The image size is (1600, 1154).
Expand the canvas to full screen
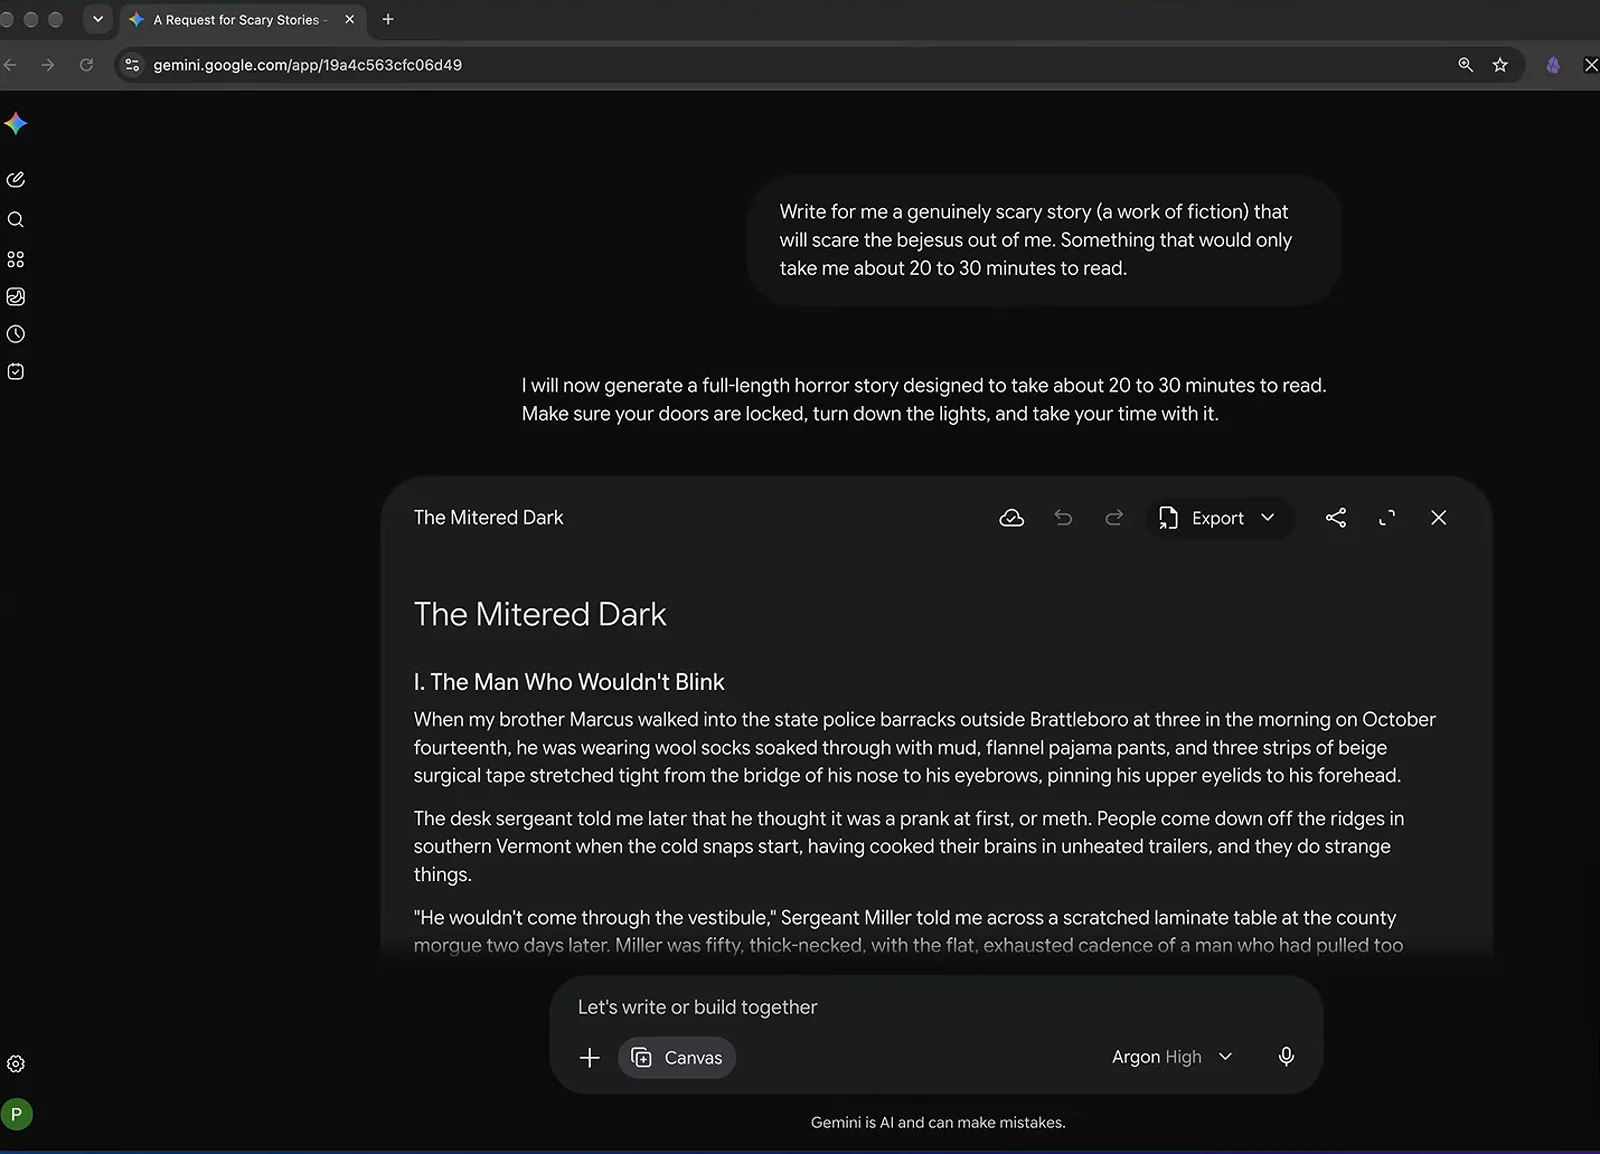click(1387, 518)
